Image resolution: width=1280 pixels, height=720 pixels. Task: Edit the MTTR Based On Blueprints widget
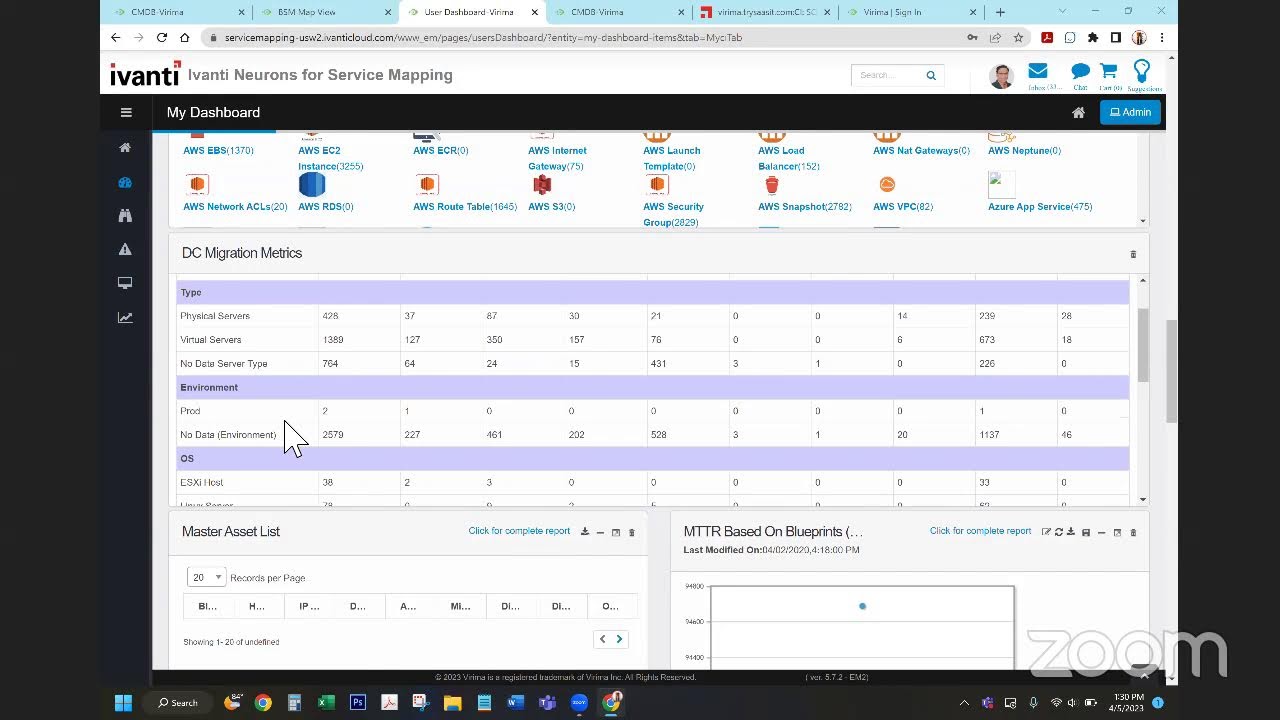[x=1046, y=532]
